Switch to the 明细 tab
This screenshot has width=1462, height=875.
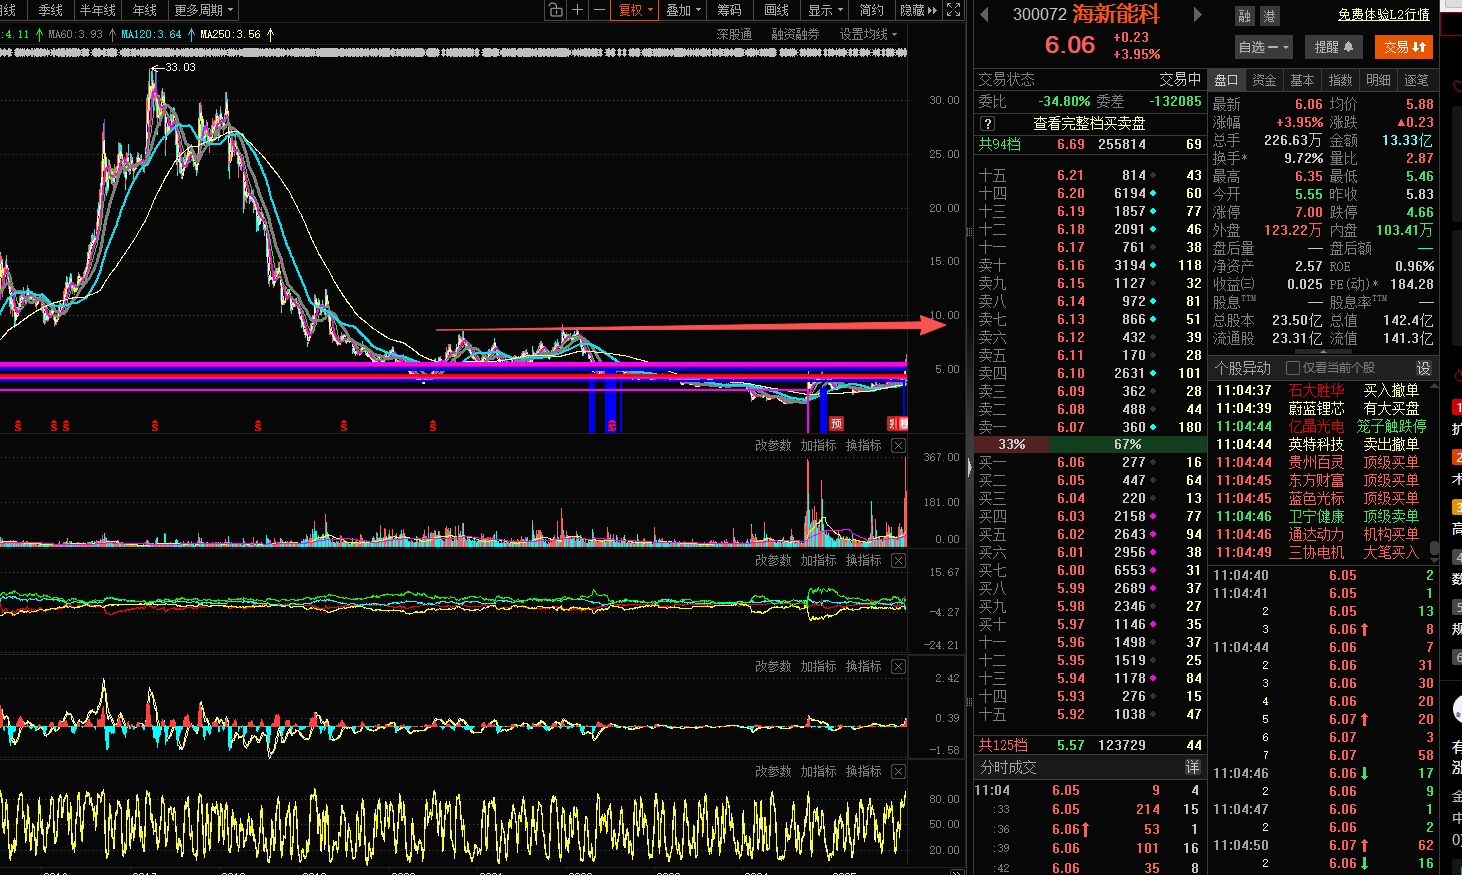click(1378, 80)
